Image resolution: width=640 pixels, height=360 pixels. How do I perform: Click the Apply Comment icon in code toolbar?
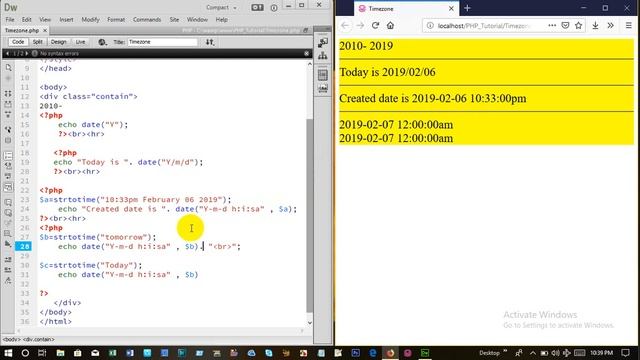[x=8, y=202]
